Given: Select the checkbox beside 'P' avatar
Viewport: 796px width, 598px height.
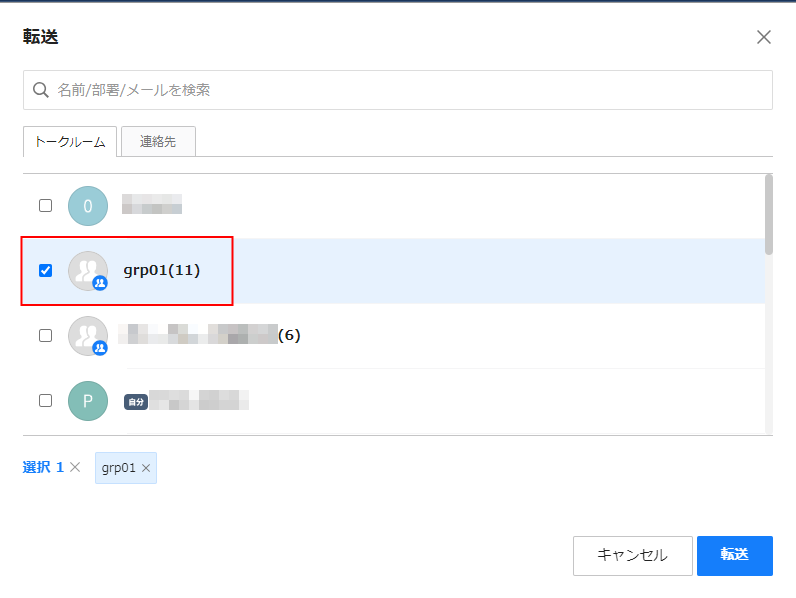Looking at the screenshot, I should click(x=45, y=401).
